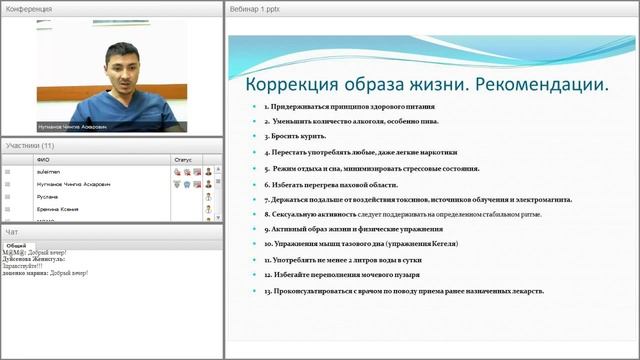Toggle the square marker beside Еремина Ксения
Viewport: 640px width, 360px height.
[7, 209]
